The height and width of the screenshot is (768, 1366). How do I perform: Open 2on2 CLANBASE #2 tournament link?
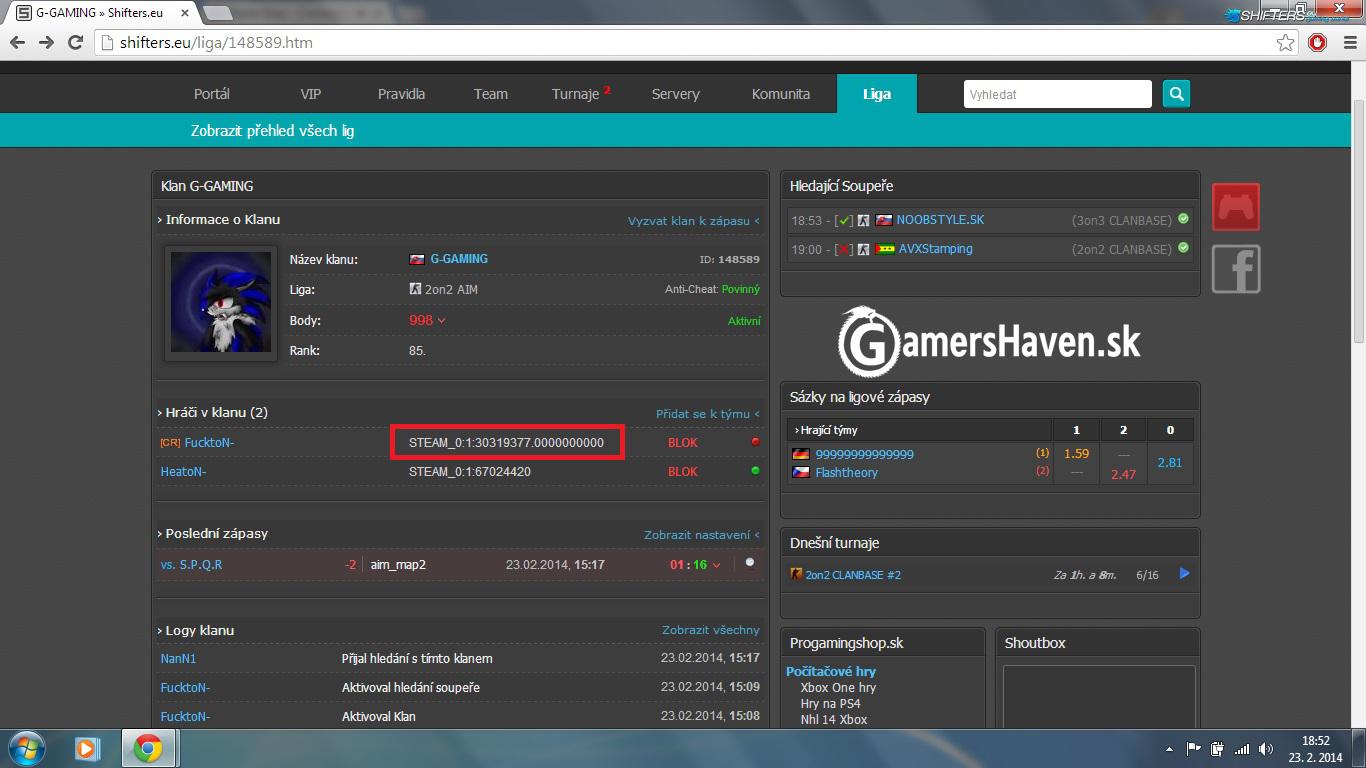tap(853, 575)
